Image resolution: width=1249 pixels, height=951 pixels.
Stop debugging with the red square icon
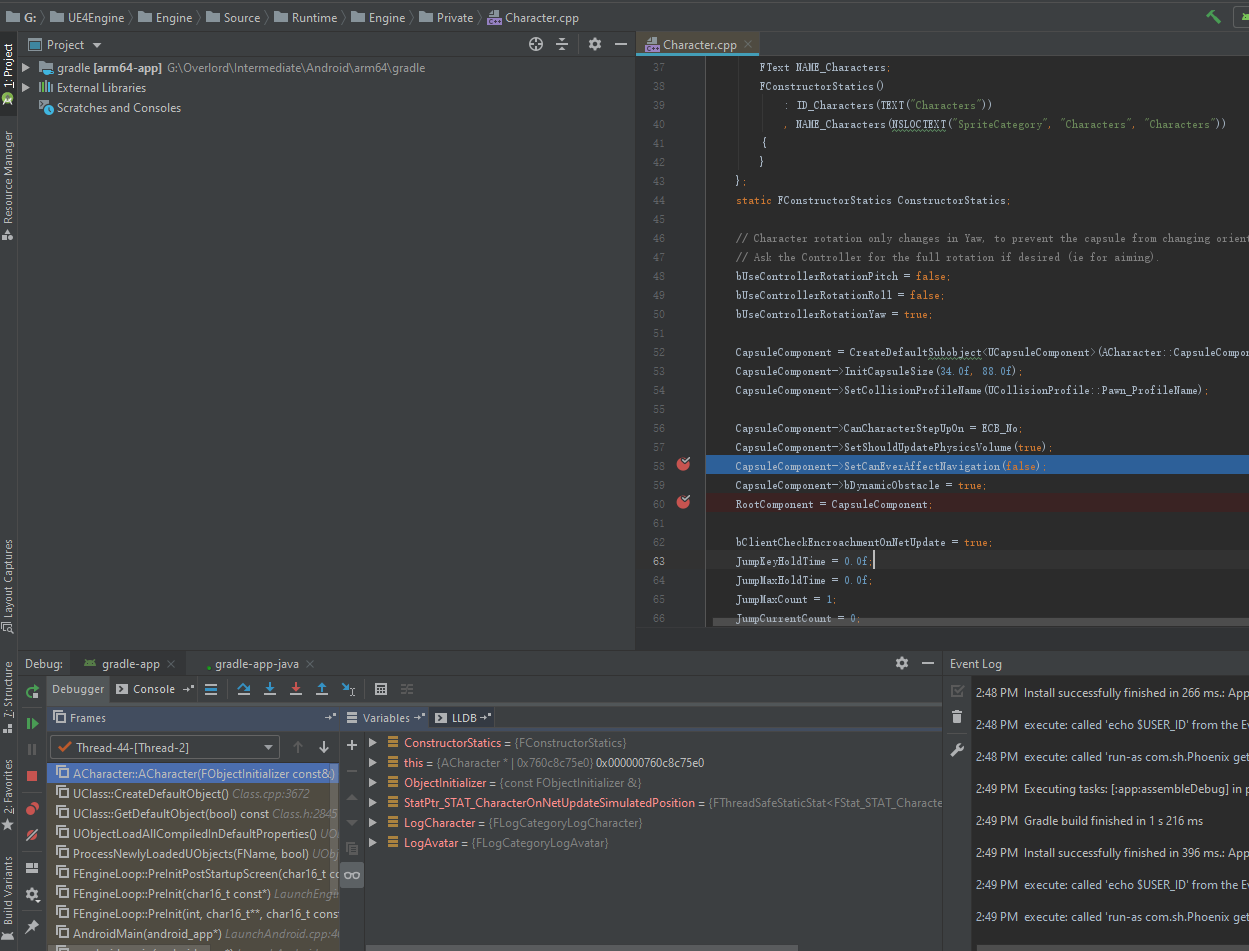click(32, 776)
